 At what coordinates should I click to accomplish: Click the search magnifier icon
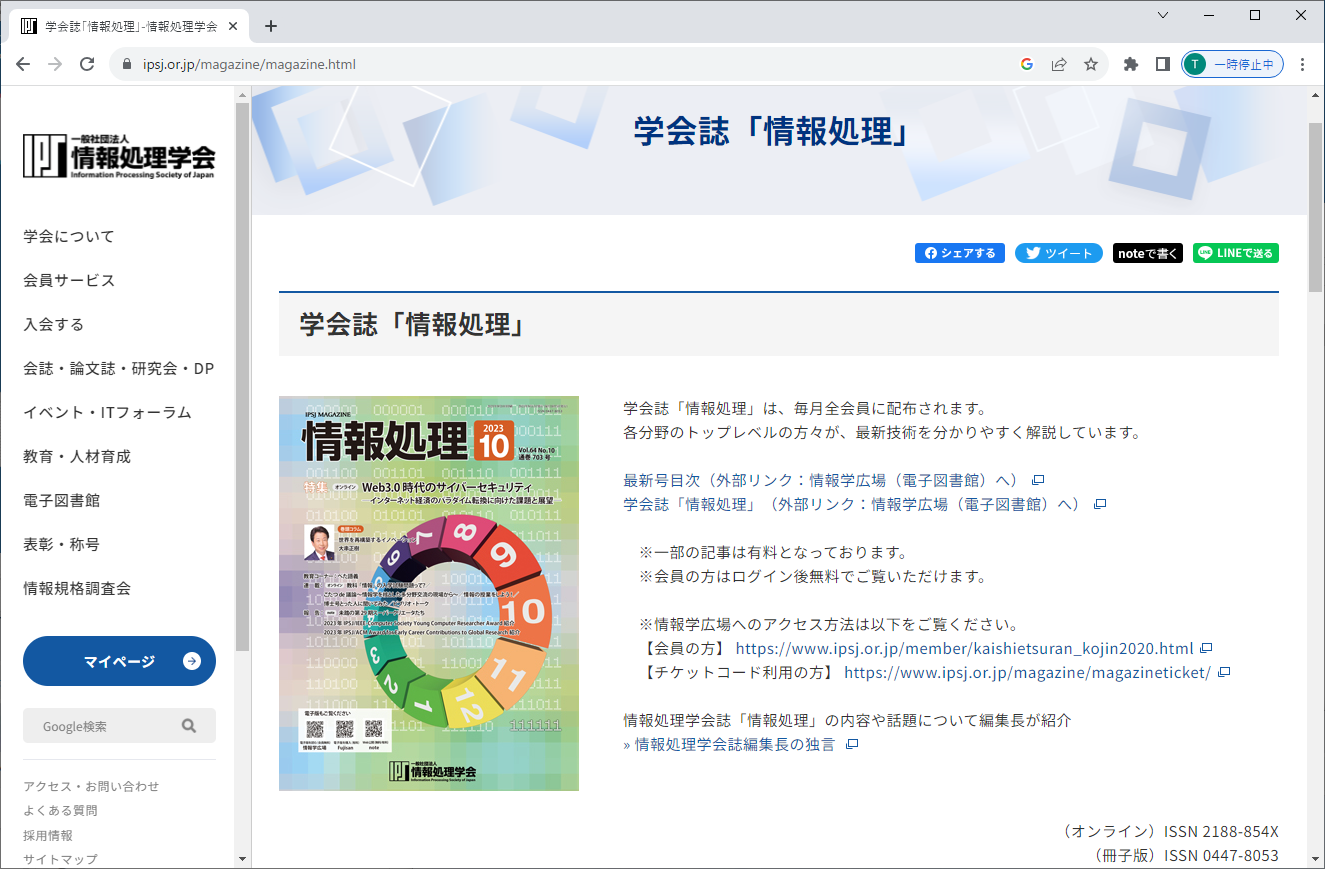click(x=189, y=726)
